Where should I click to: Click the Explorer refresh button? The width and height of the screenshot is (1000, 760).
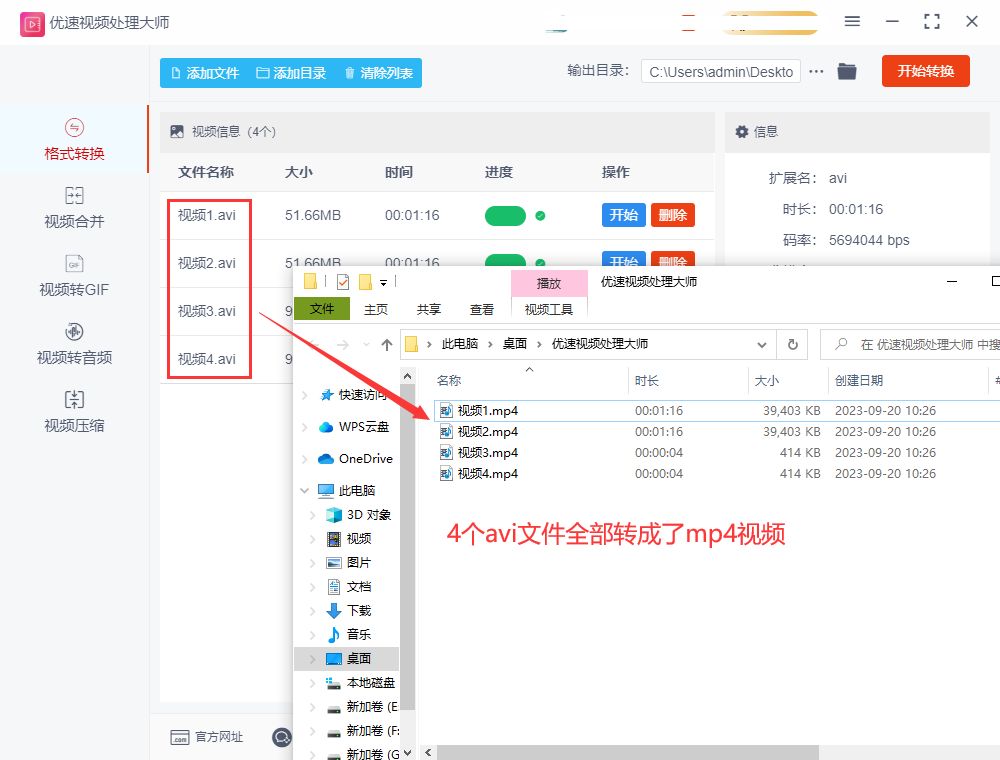(x=793, y=344)
